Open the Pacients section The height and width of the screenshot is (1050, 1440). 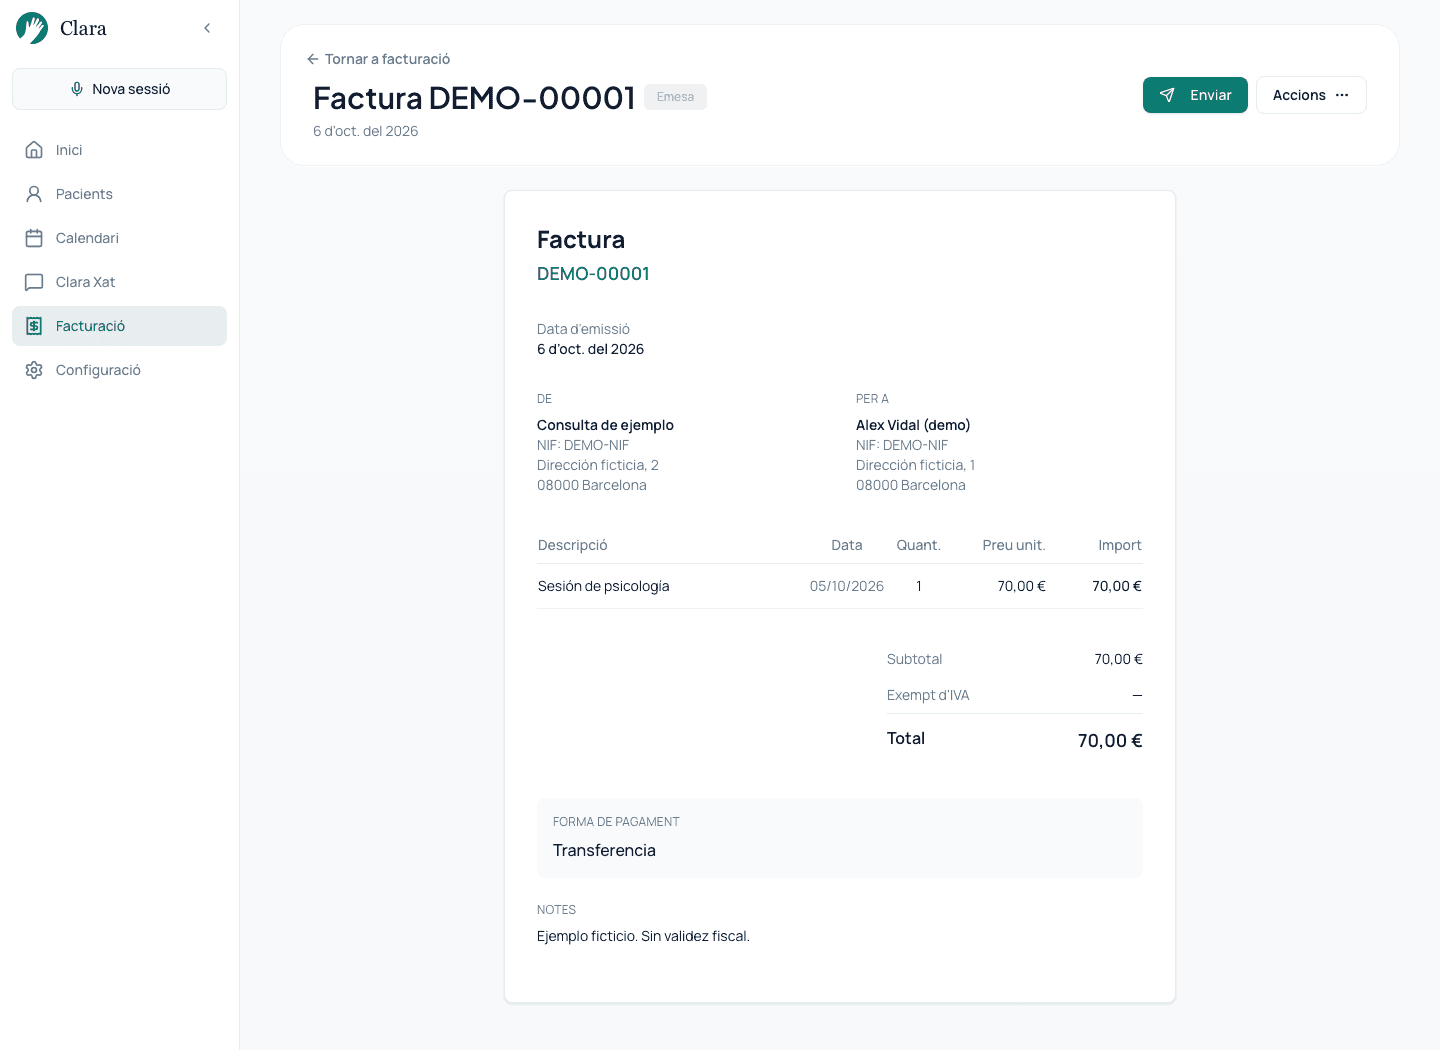[x=119, y=194]
